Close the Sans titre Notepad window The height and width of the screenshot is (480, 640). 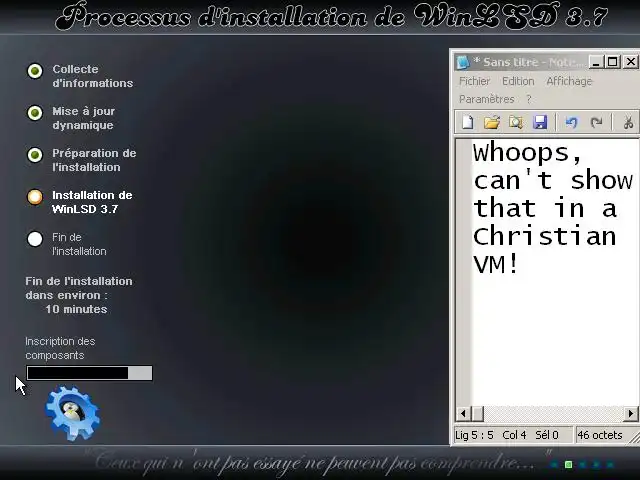pos(631,62)
